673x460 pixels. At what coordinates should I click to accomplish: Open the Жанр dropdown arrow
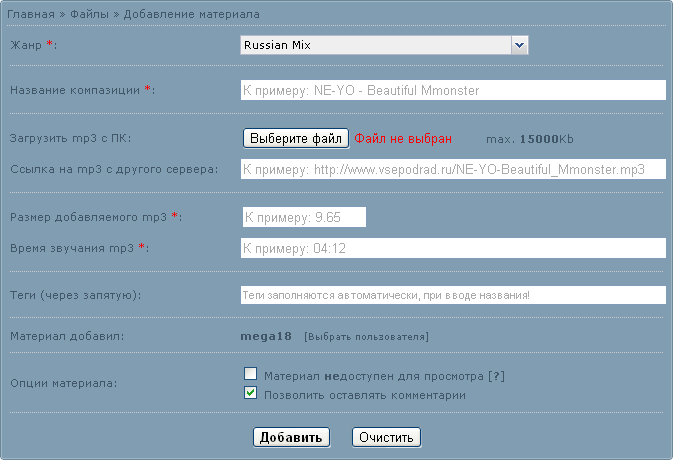tap(519, 45)
